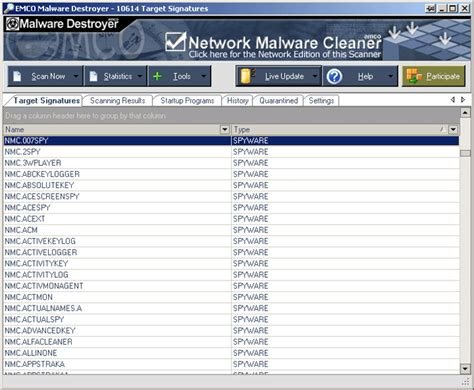Select the NMC.ACM row
Viewport: 474px width, 390px height.
(x=231, y=230)
